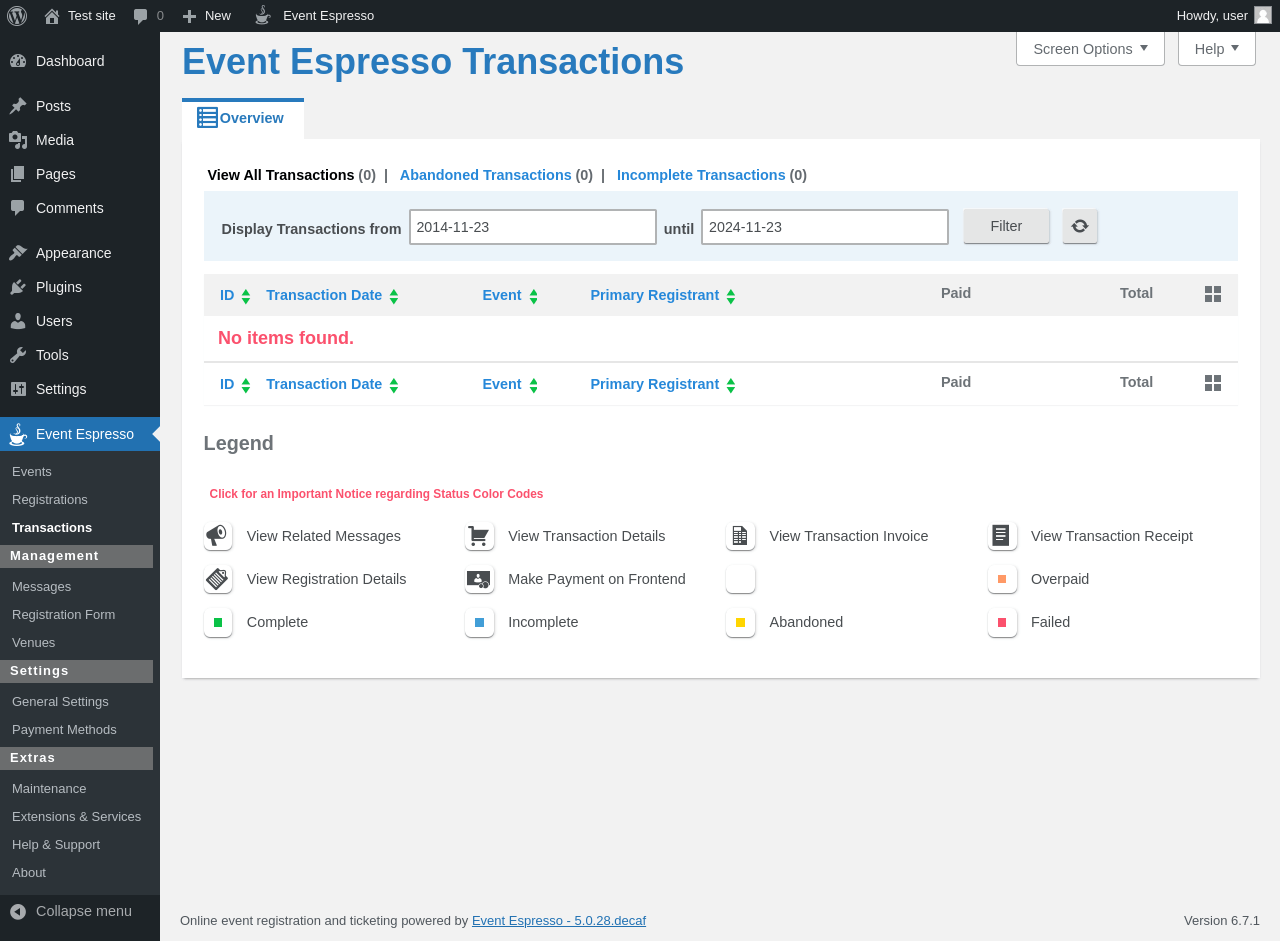Select Event Espresso in the sidebar menu
The width and height of the screenshot is (1280, 941).
(80, 434)
